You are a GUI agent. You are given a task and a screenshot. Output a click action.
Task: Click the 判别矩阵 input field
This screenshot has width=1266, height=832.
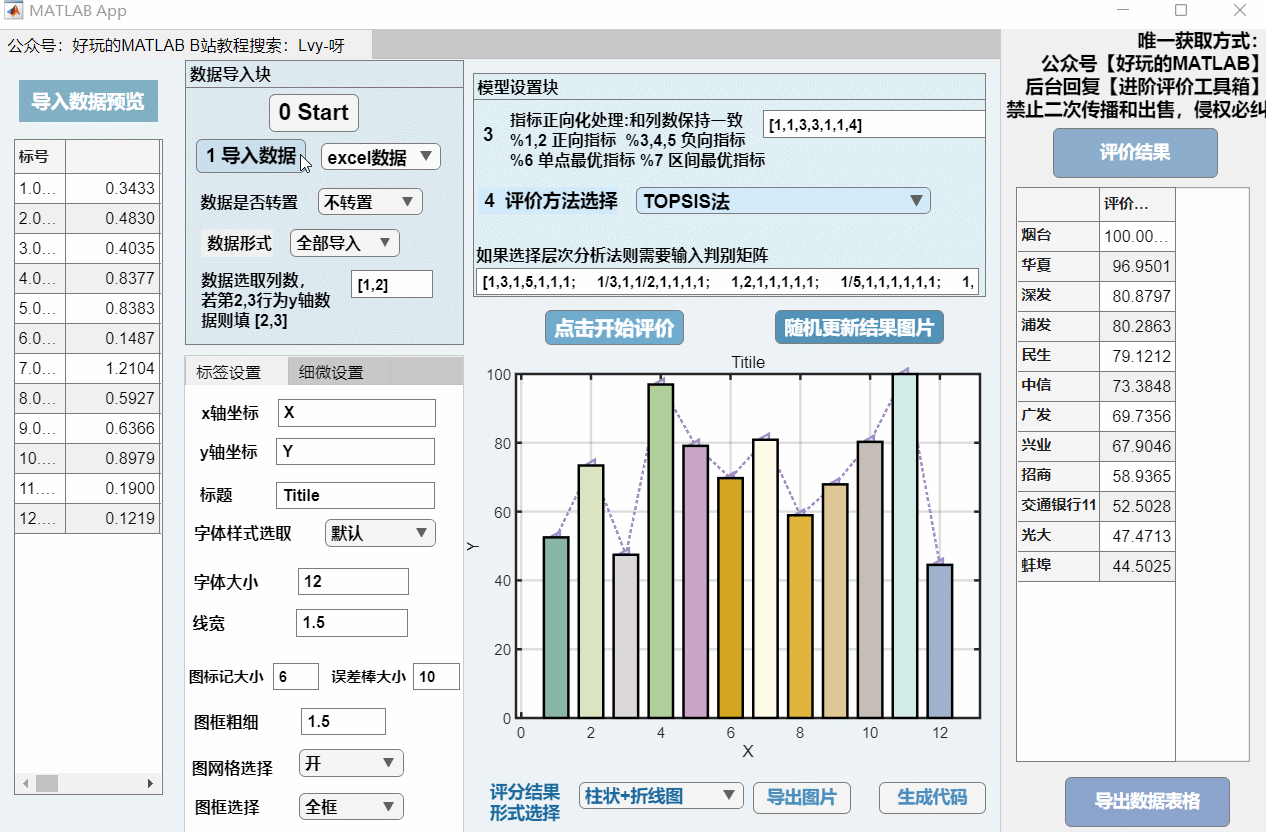click(x=728, y=281)
